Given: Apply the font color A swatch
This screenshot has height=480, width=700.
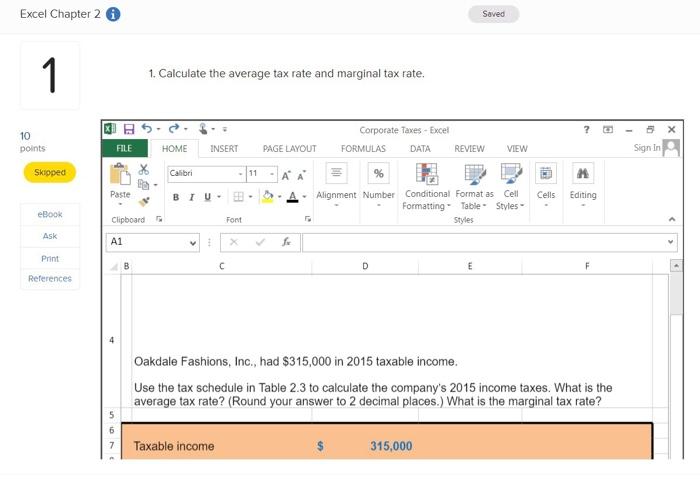Looking at the screenshot, I should (x=292, y=196).
